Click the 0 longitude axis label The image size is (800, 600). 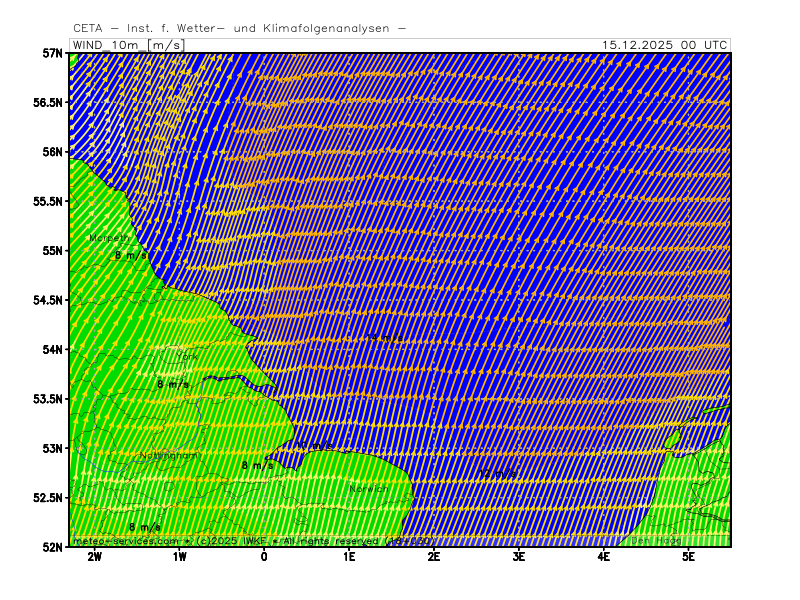(264, 556)
